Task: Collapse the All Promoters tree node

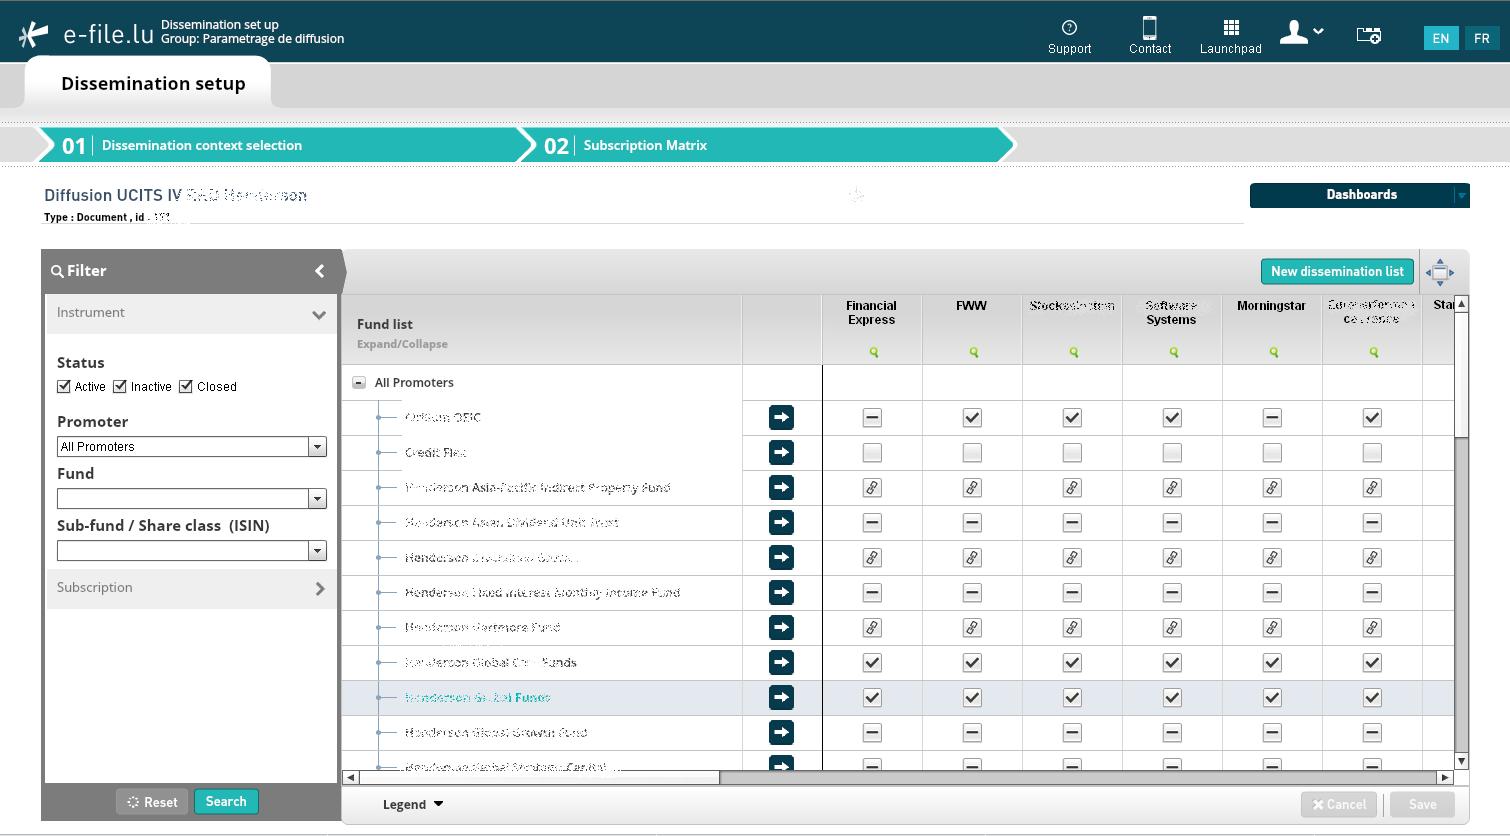Action: (x=359, y=383)
